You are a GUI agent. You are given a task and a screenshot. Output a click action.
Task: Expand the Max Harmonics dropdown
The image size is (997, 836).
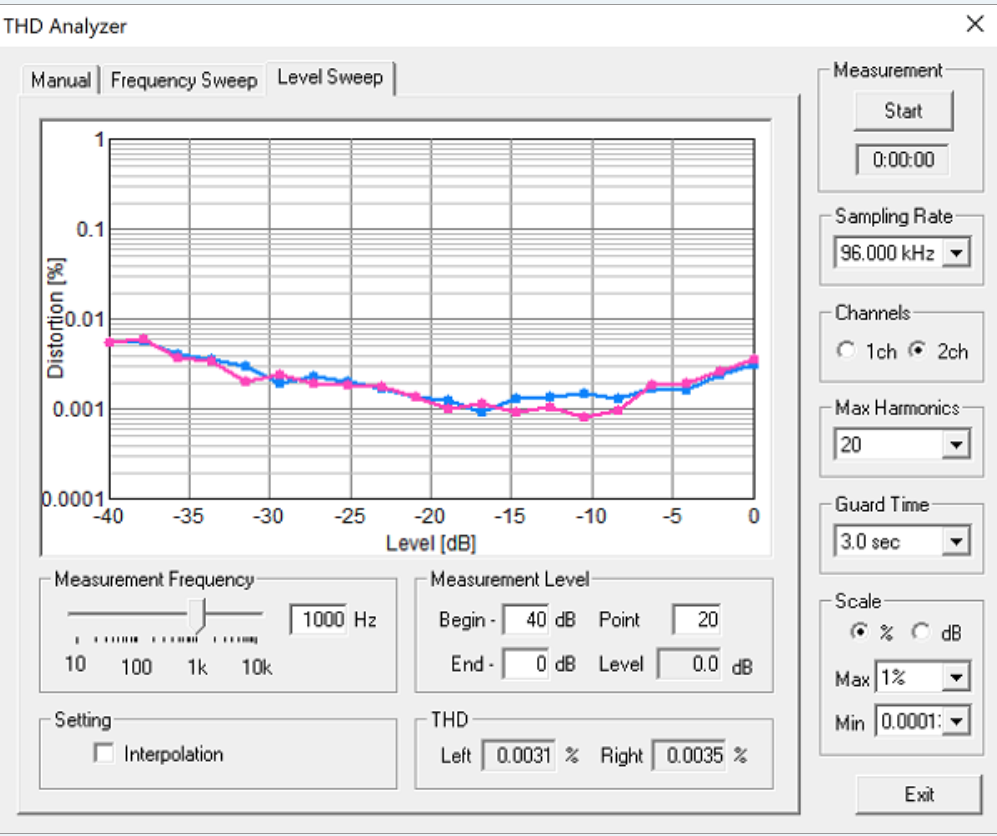point(956,444)
